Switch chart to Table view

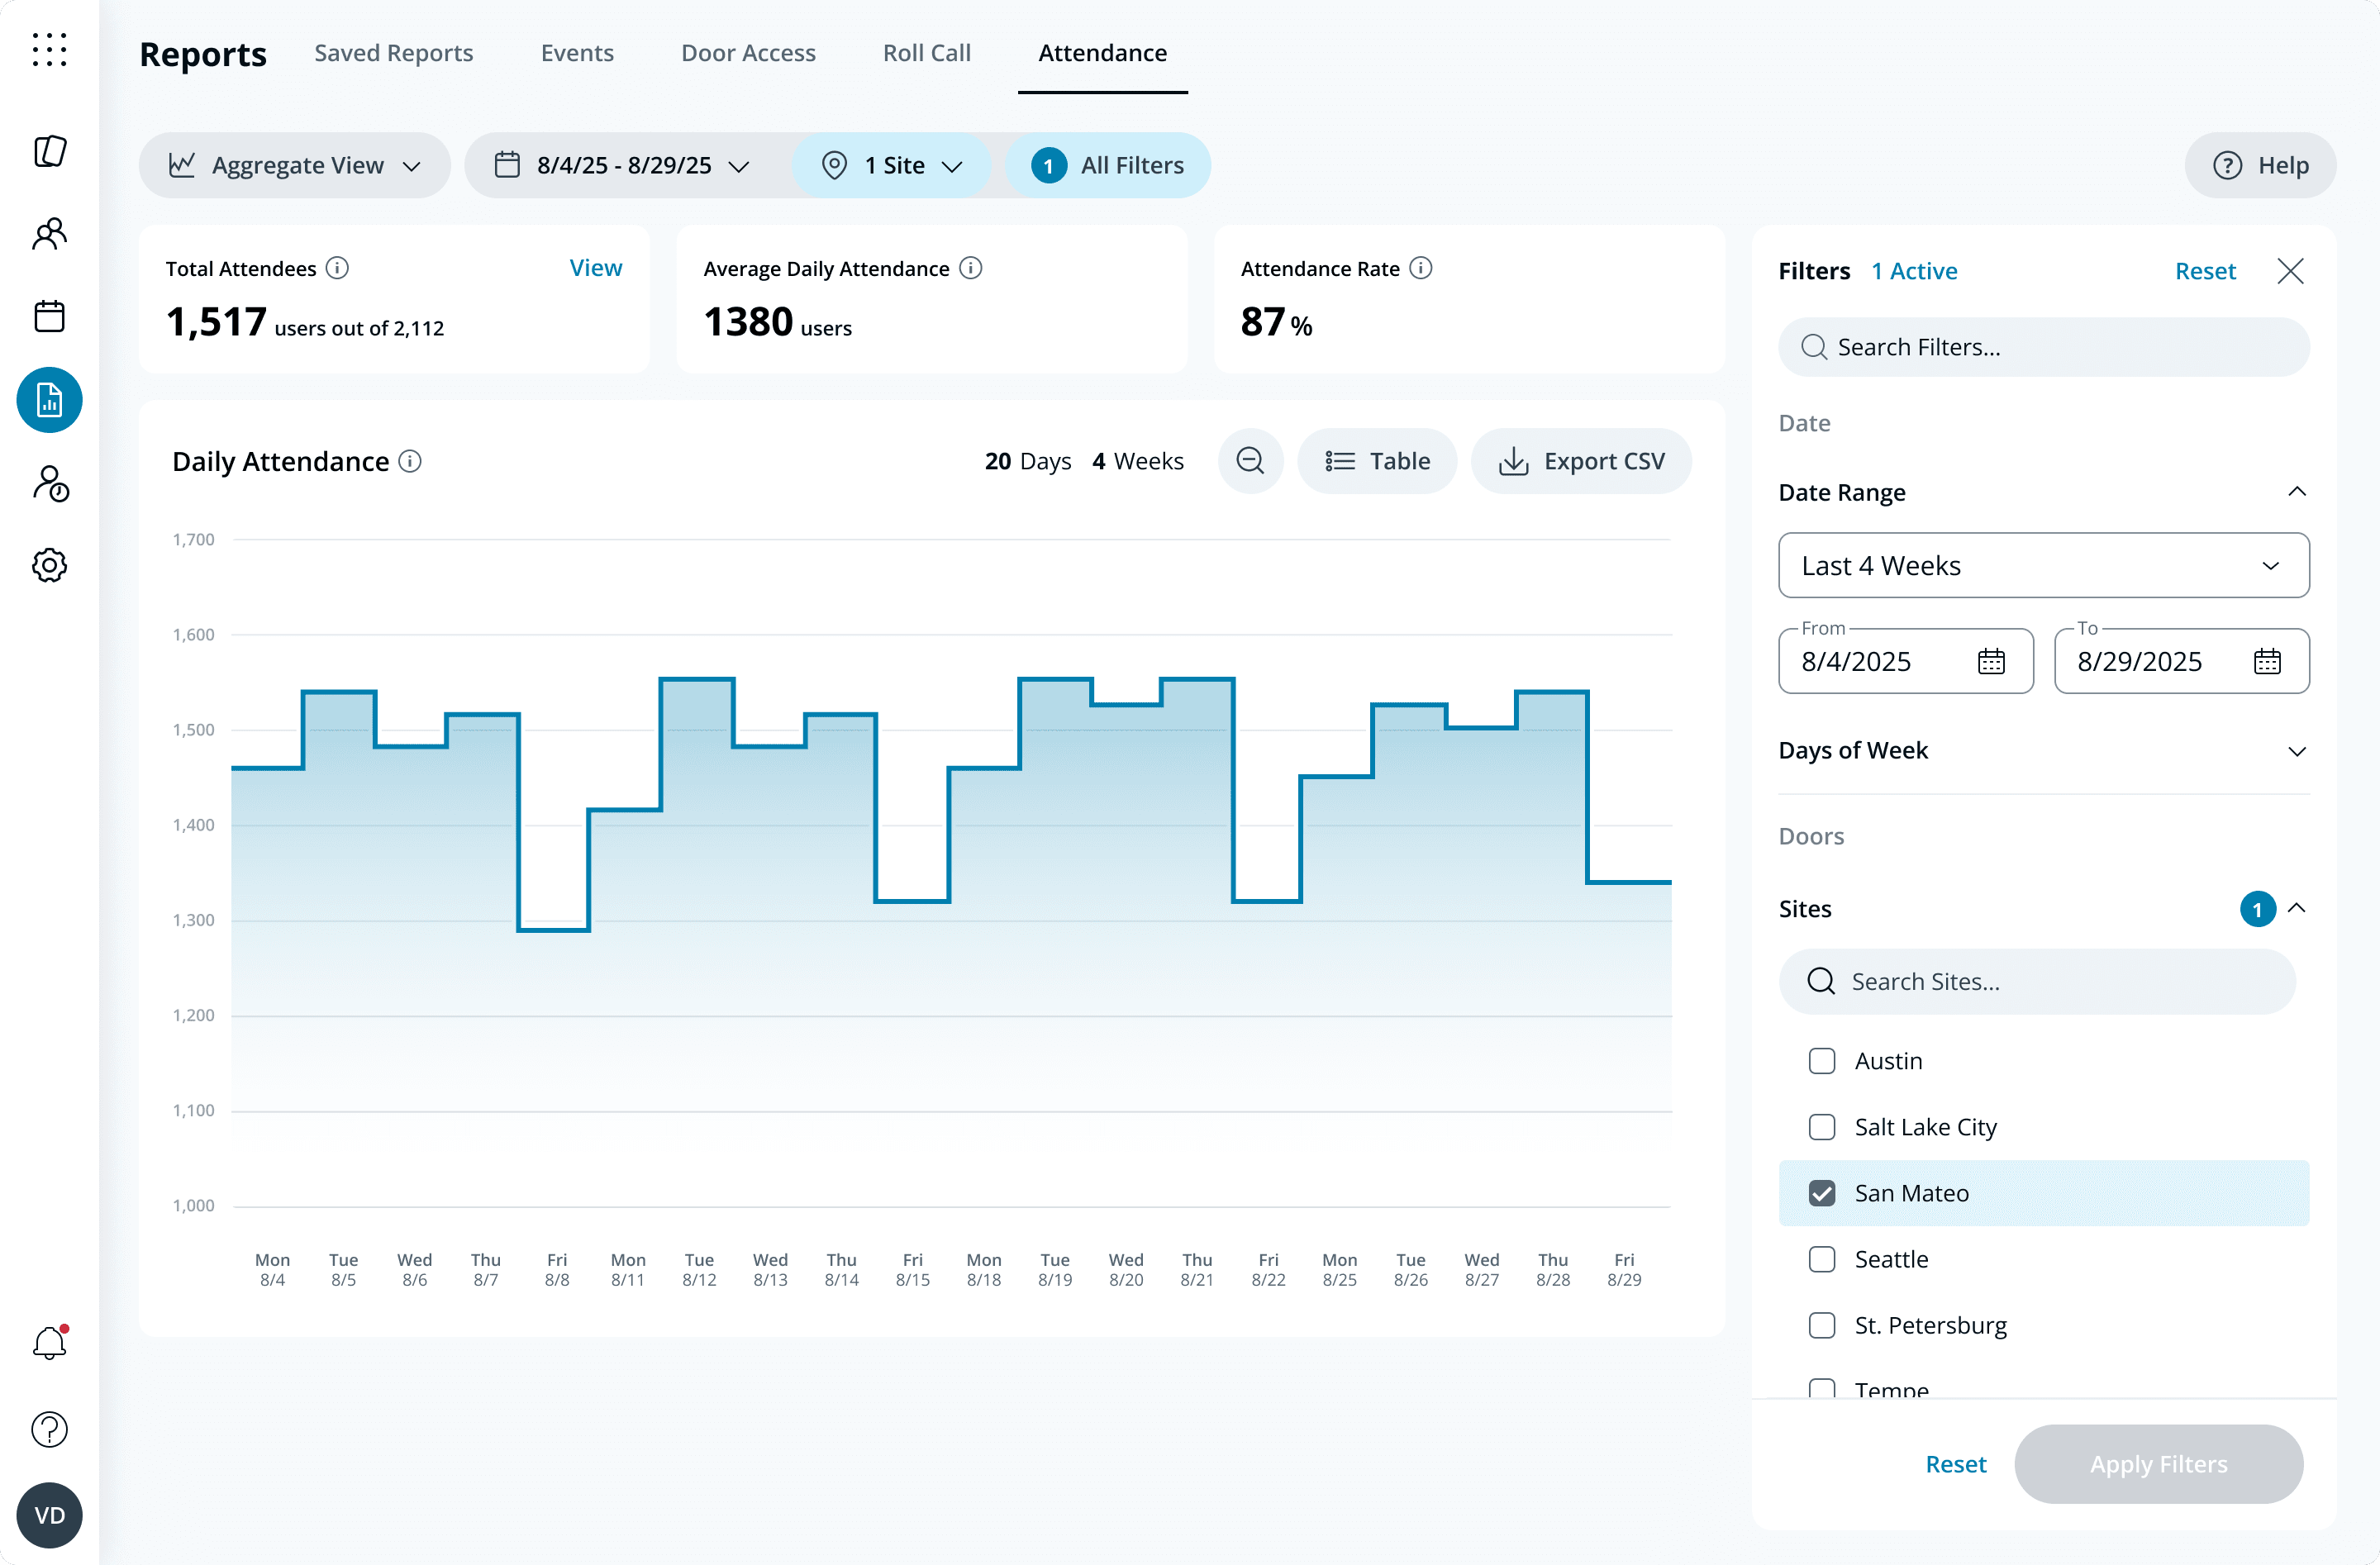click(1377, 461)
